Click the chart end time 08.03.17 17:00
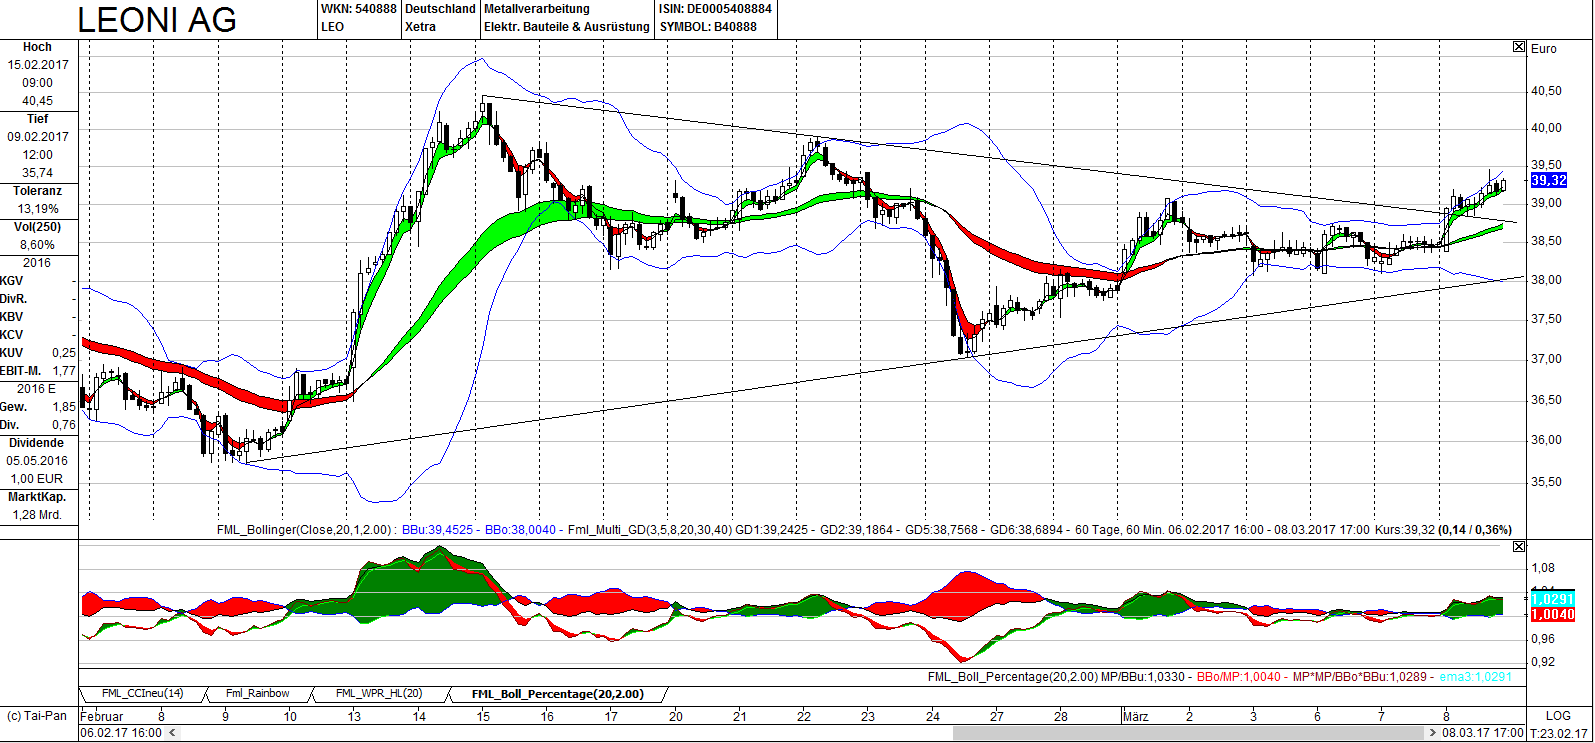The image size is (1595, 743). (1484, 733)
